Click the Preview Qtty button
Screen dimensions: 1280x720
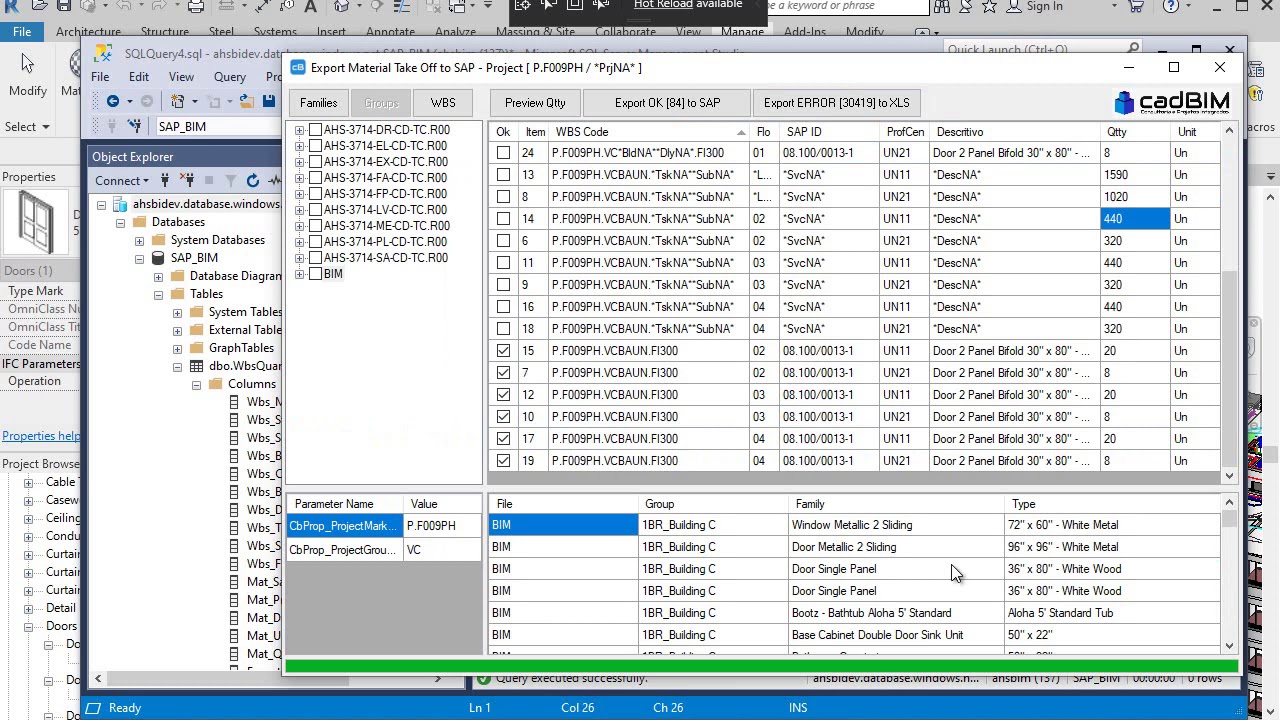pyautogui.click(x=535, y=103)
